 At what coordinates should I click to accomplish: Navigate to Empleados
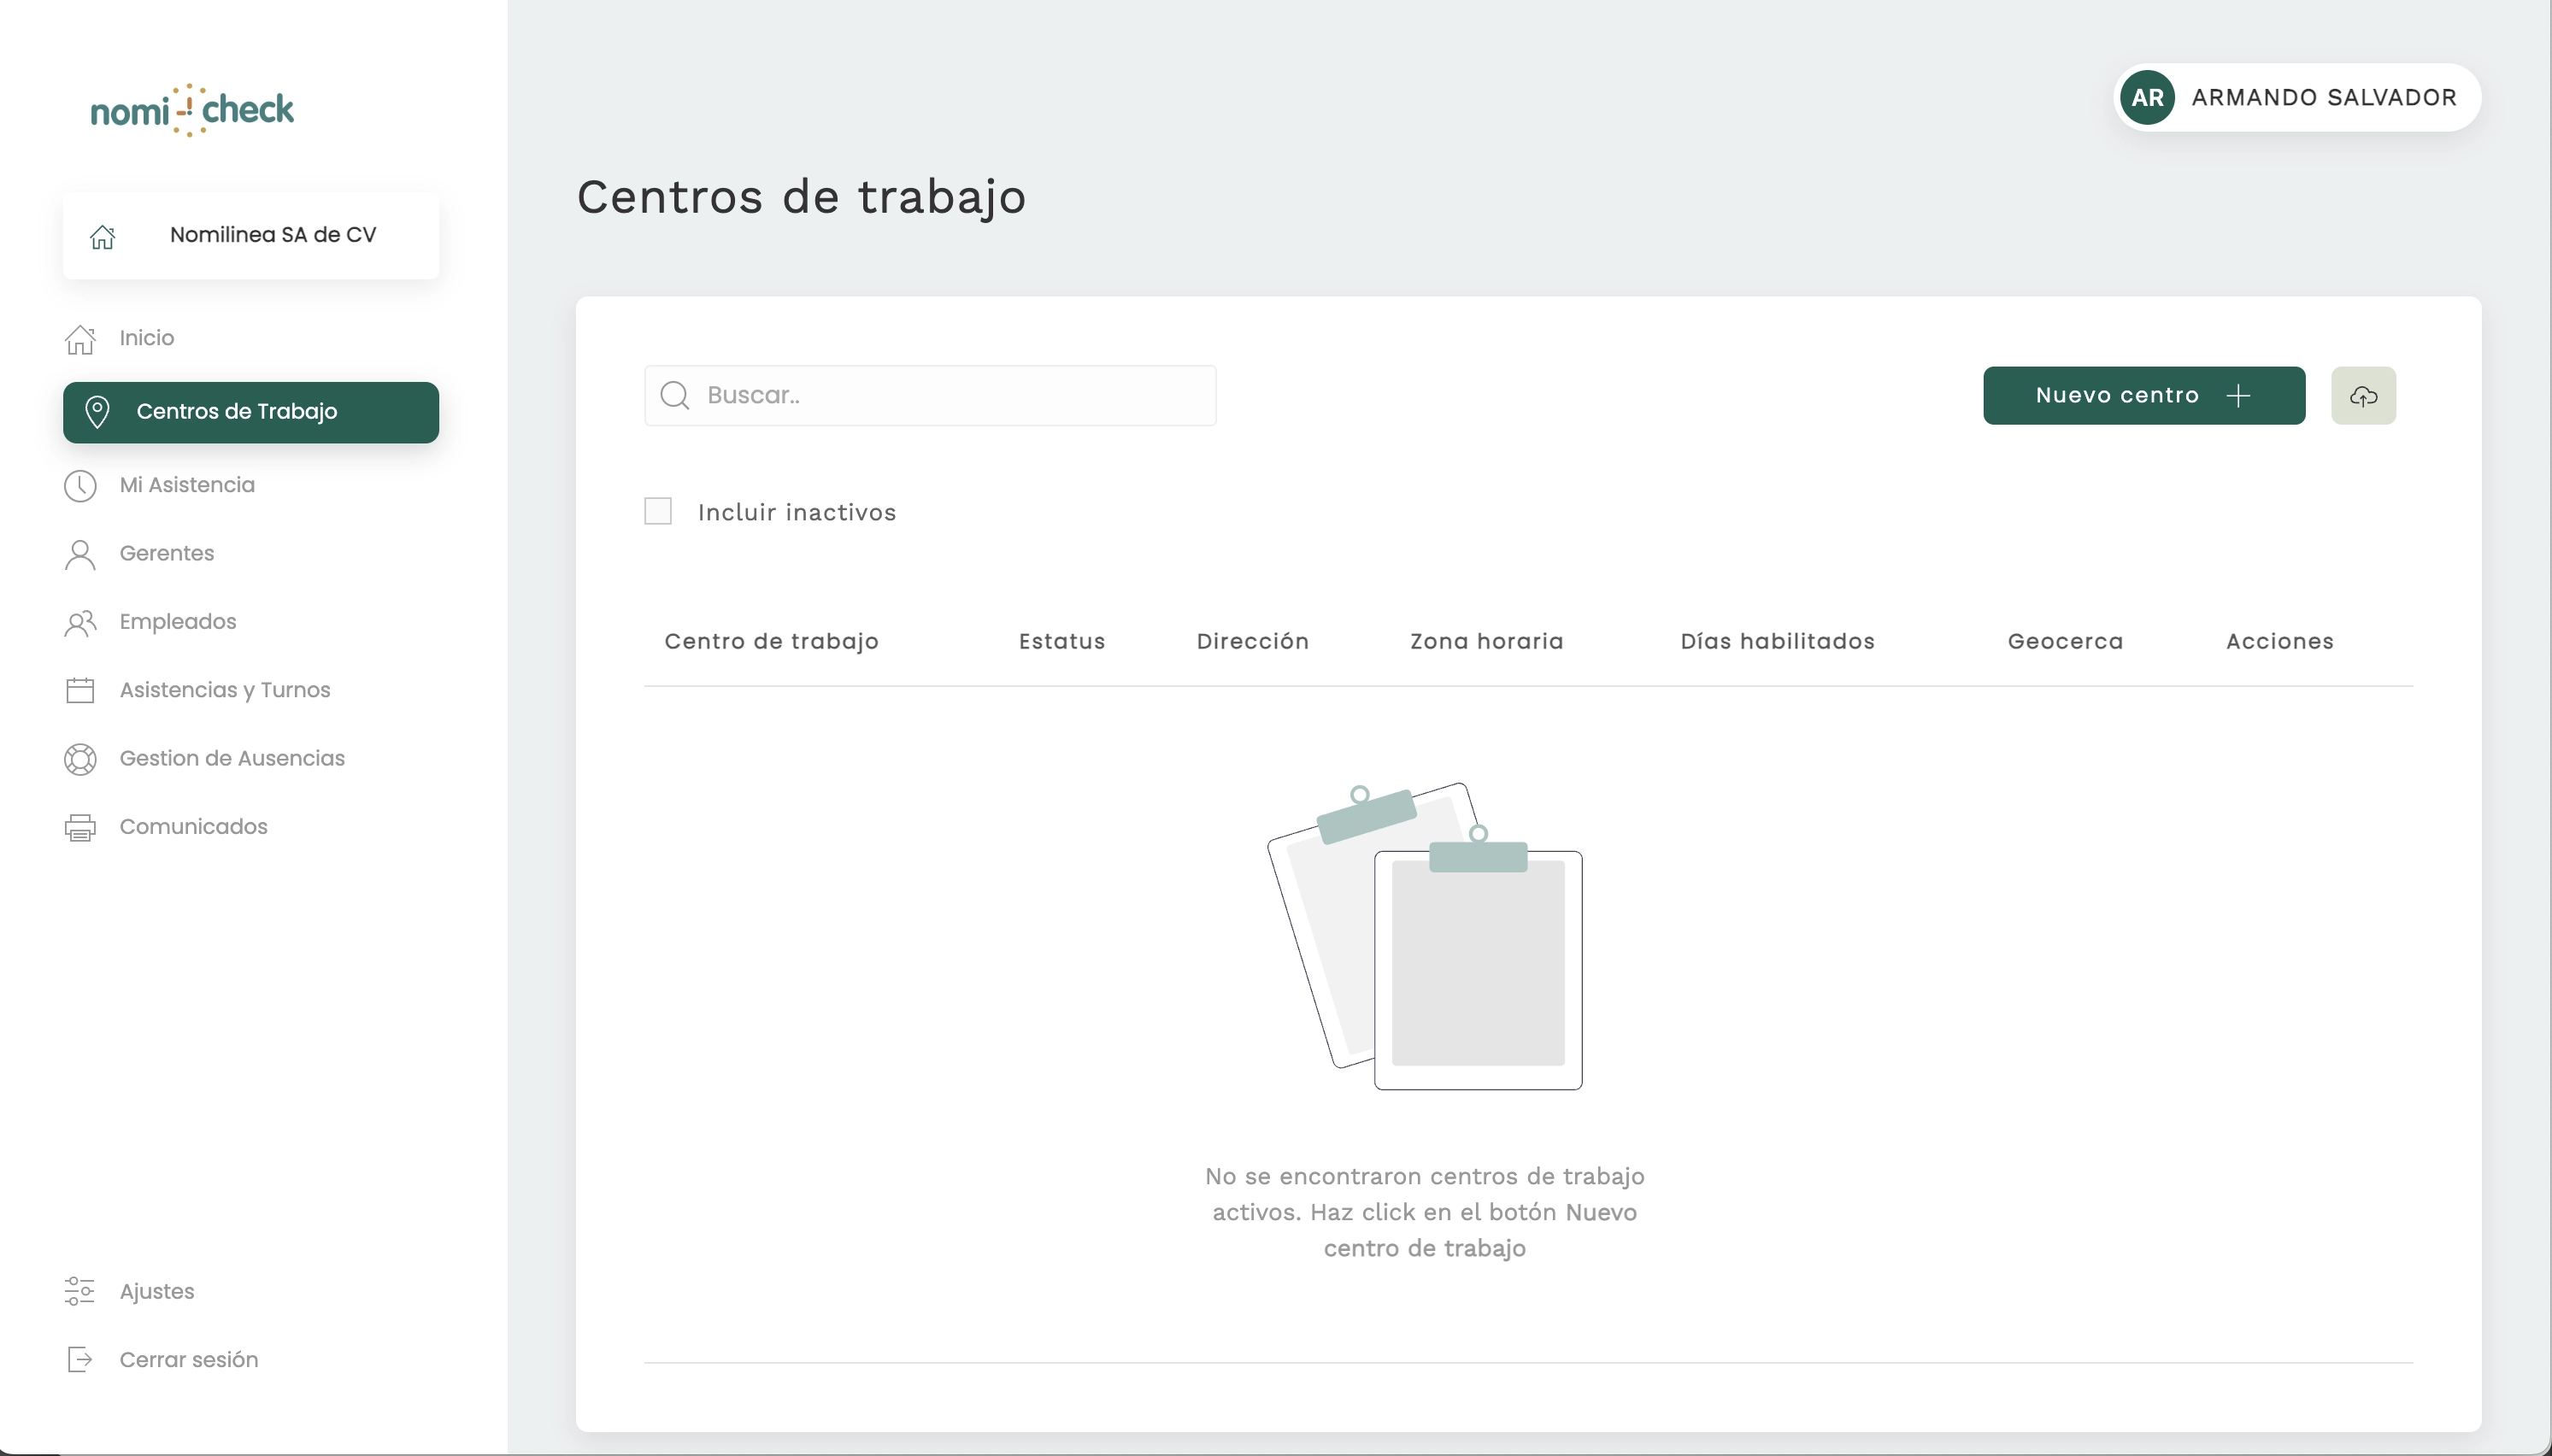coord(178,622)
